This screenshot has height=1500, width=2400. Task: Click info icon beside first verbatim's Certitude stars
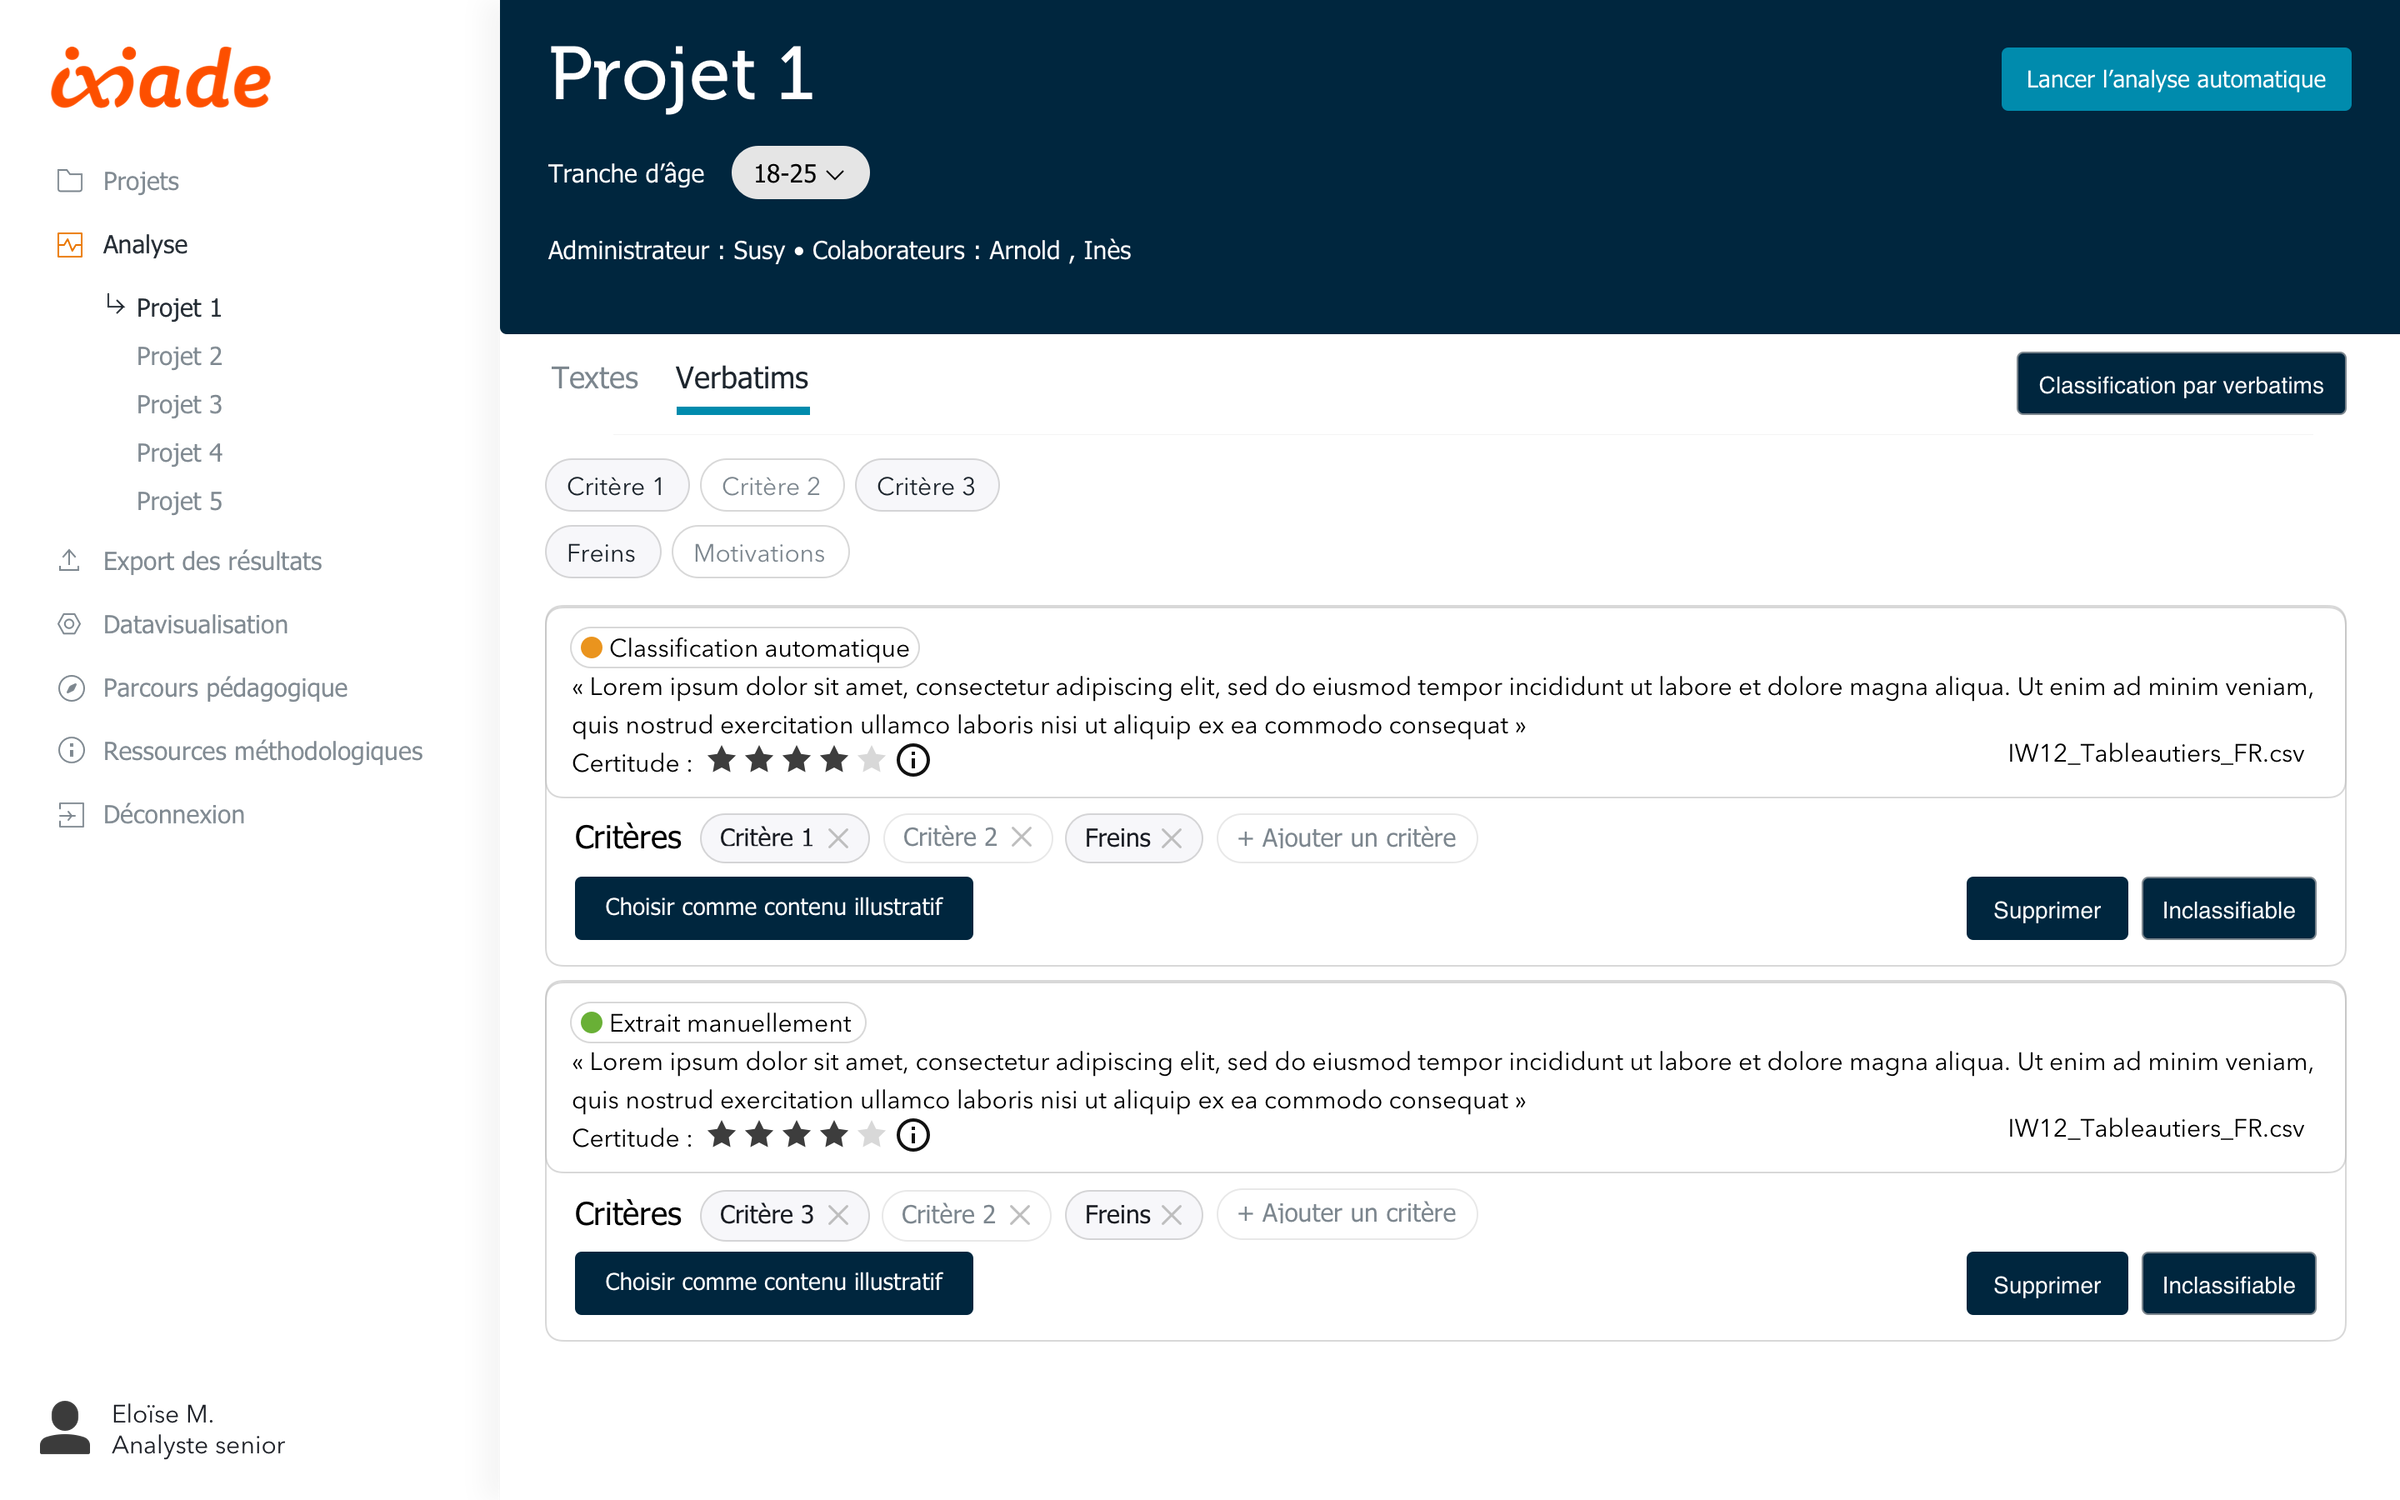[x=912, y=761]
